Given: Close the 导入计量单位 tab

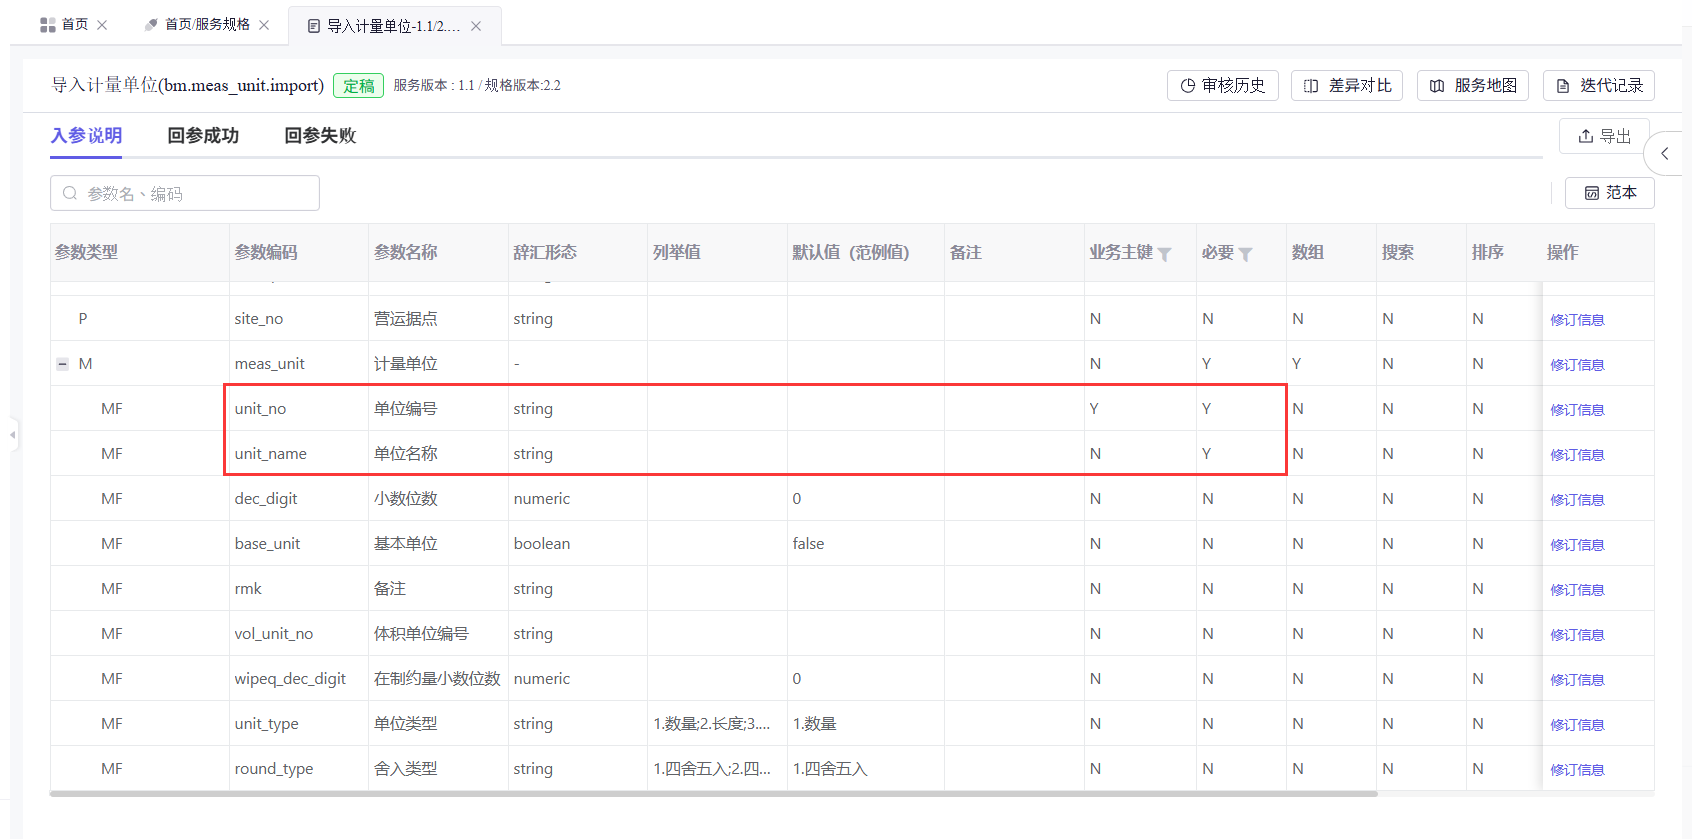Looking at the screenshot, I should (476, 26).
